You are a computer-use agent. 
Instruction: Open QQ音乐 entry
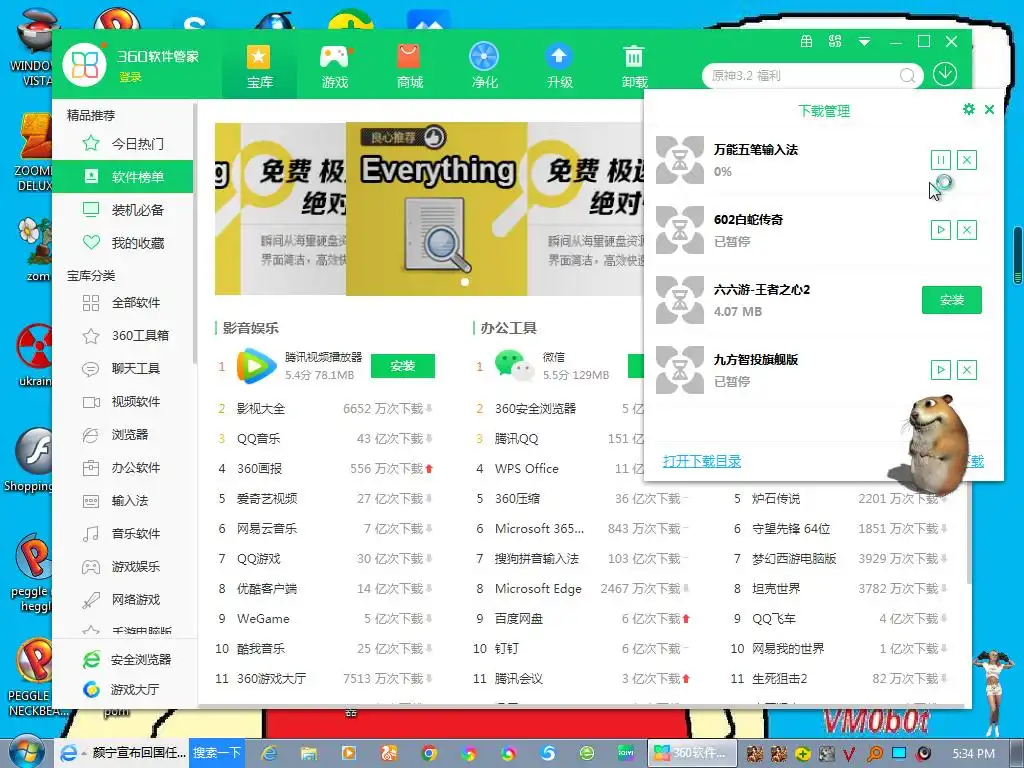click(259, 439)
